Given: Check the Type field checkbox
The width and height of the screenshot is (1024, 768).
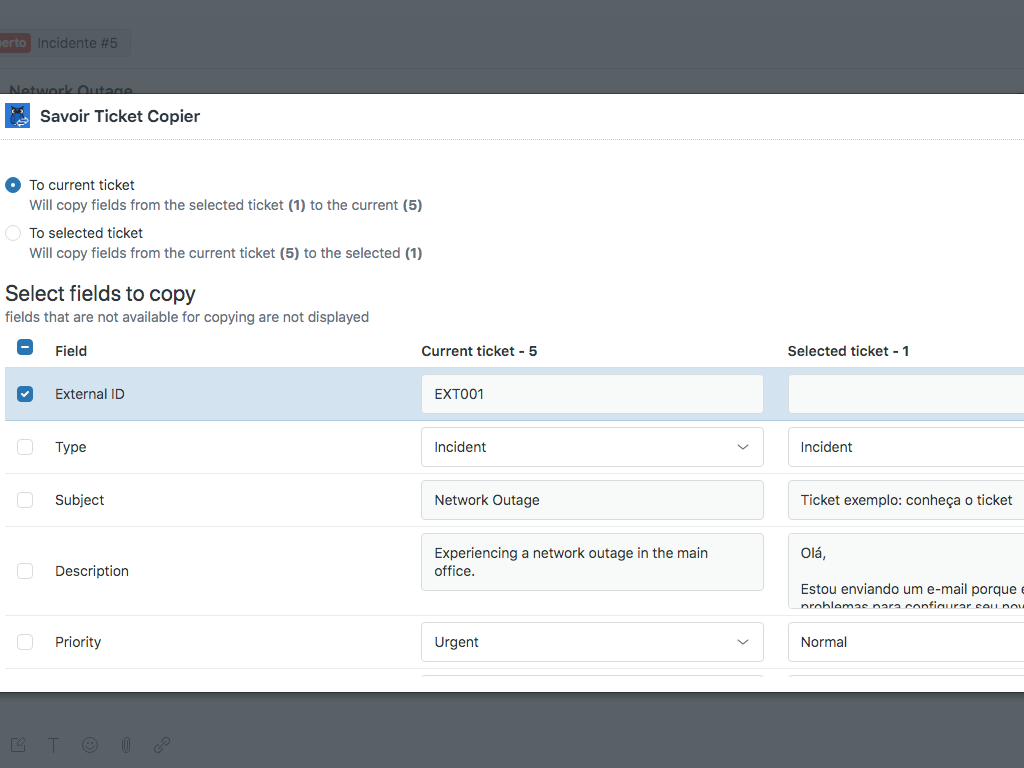Looking at the screenshot, I should point(25,447).
